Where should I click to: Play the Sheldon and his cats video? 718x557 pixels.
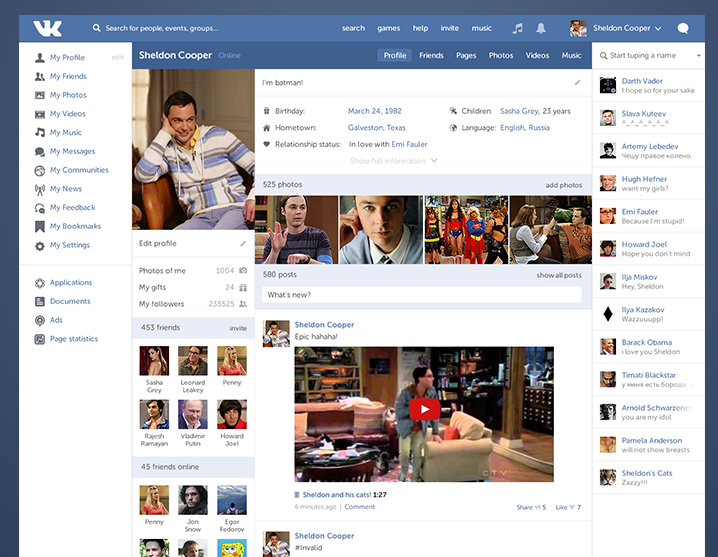coord(424,409)
